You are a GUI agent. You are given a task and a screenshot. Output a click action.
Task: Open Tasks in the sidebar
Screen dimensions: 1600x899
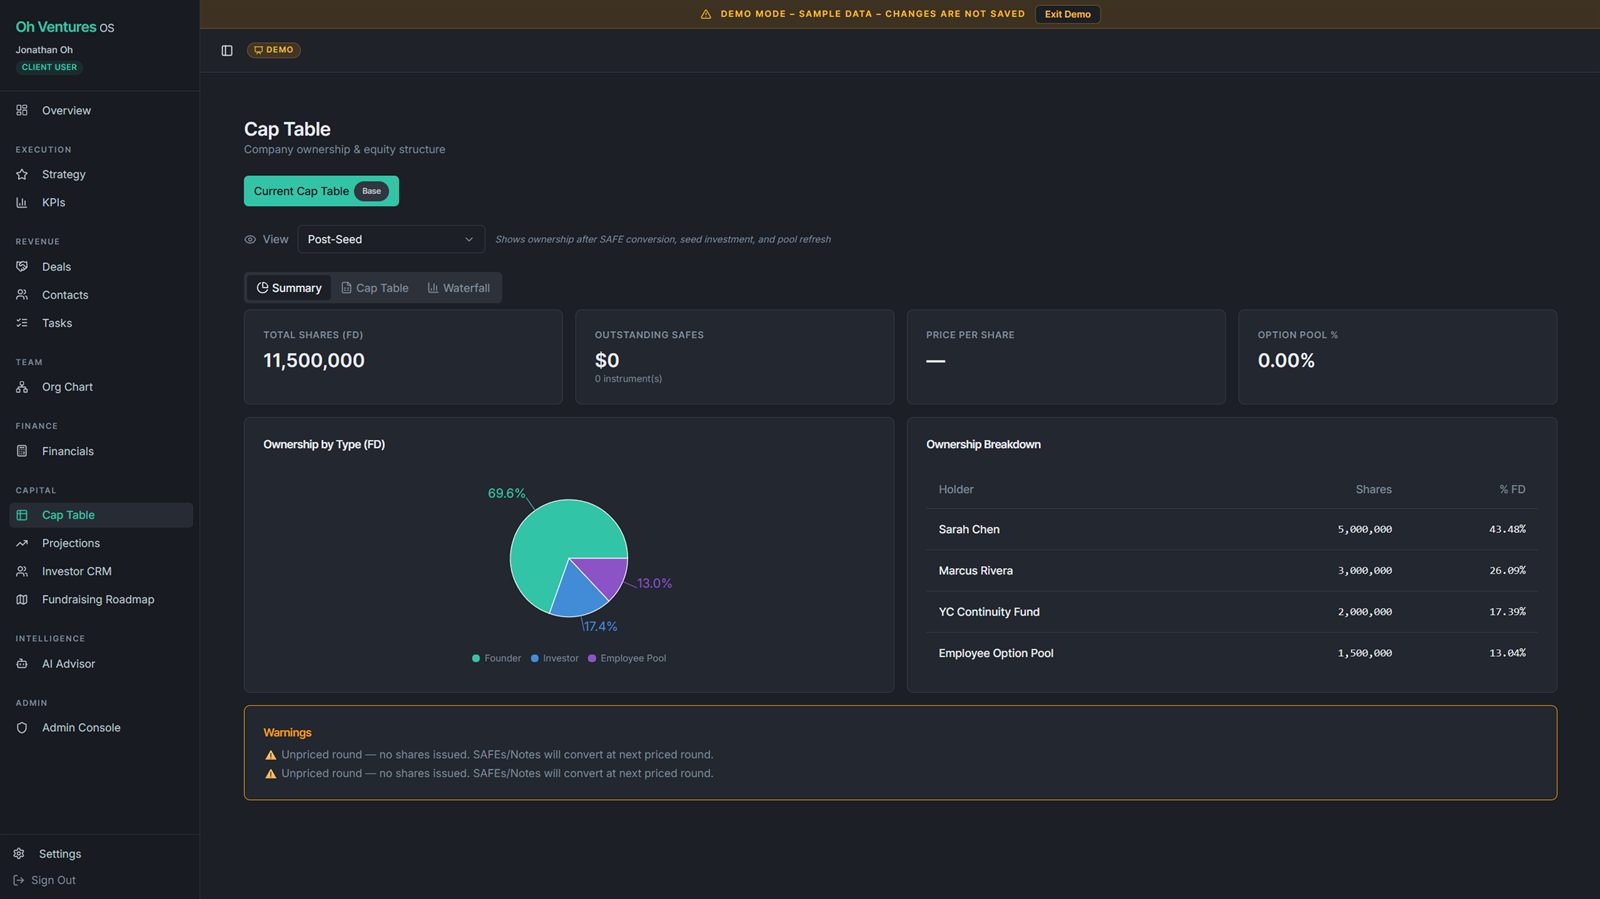100,323
